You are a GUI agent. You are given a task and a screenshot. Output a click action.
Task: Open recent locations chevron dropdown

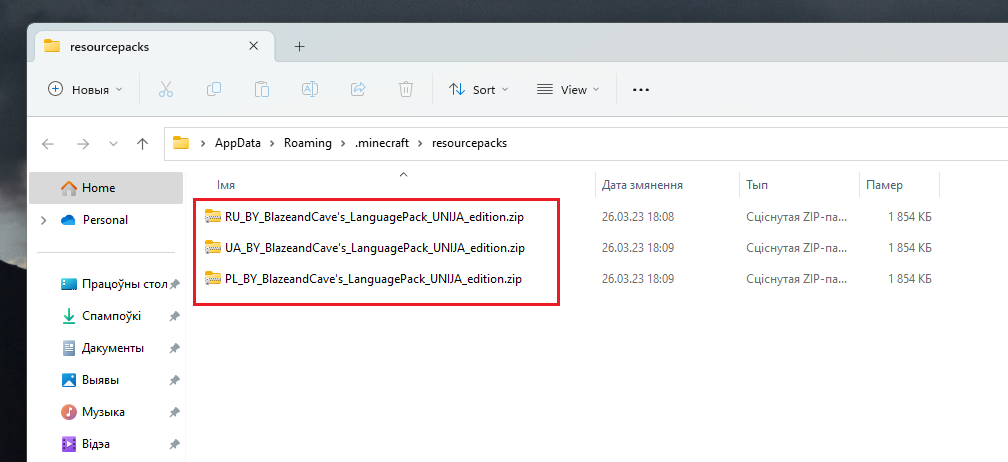(x=114, y=144)
